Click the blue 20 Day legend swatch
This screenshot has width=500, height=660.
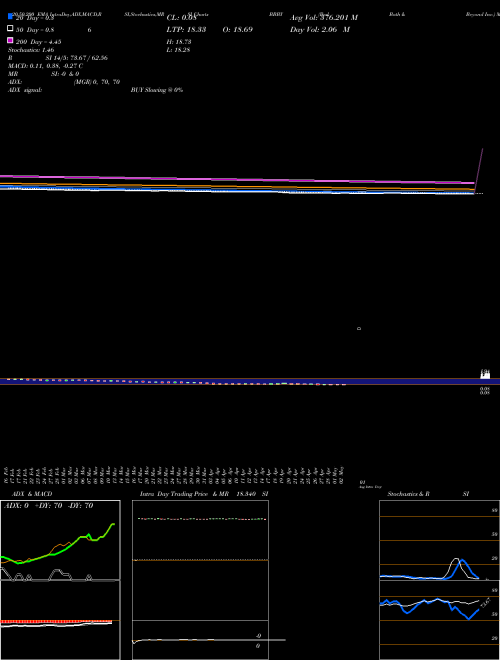10,16
